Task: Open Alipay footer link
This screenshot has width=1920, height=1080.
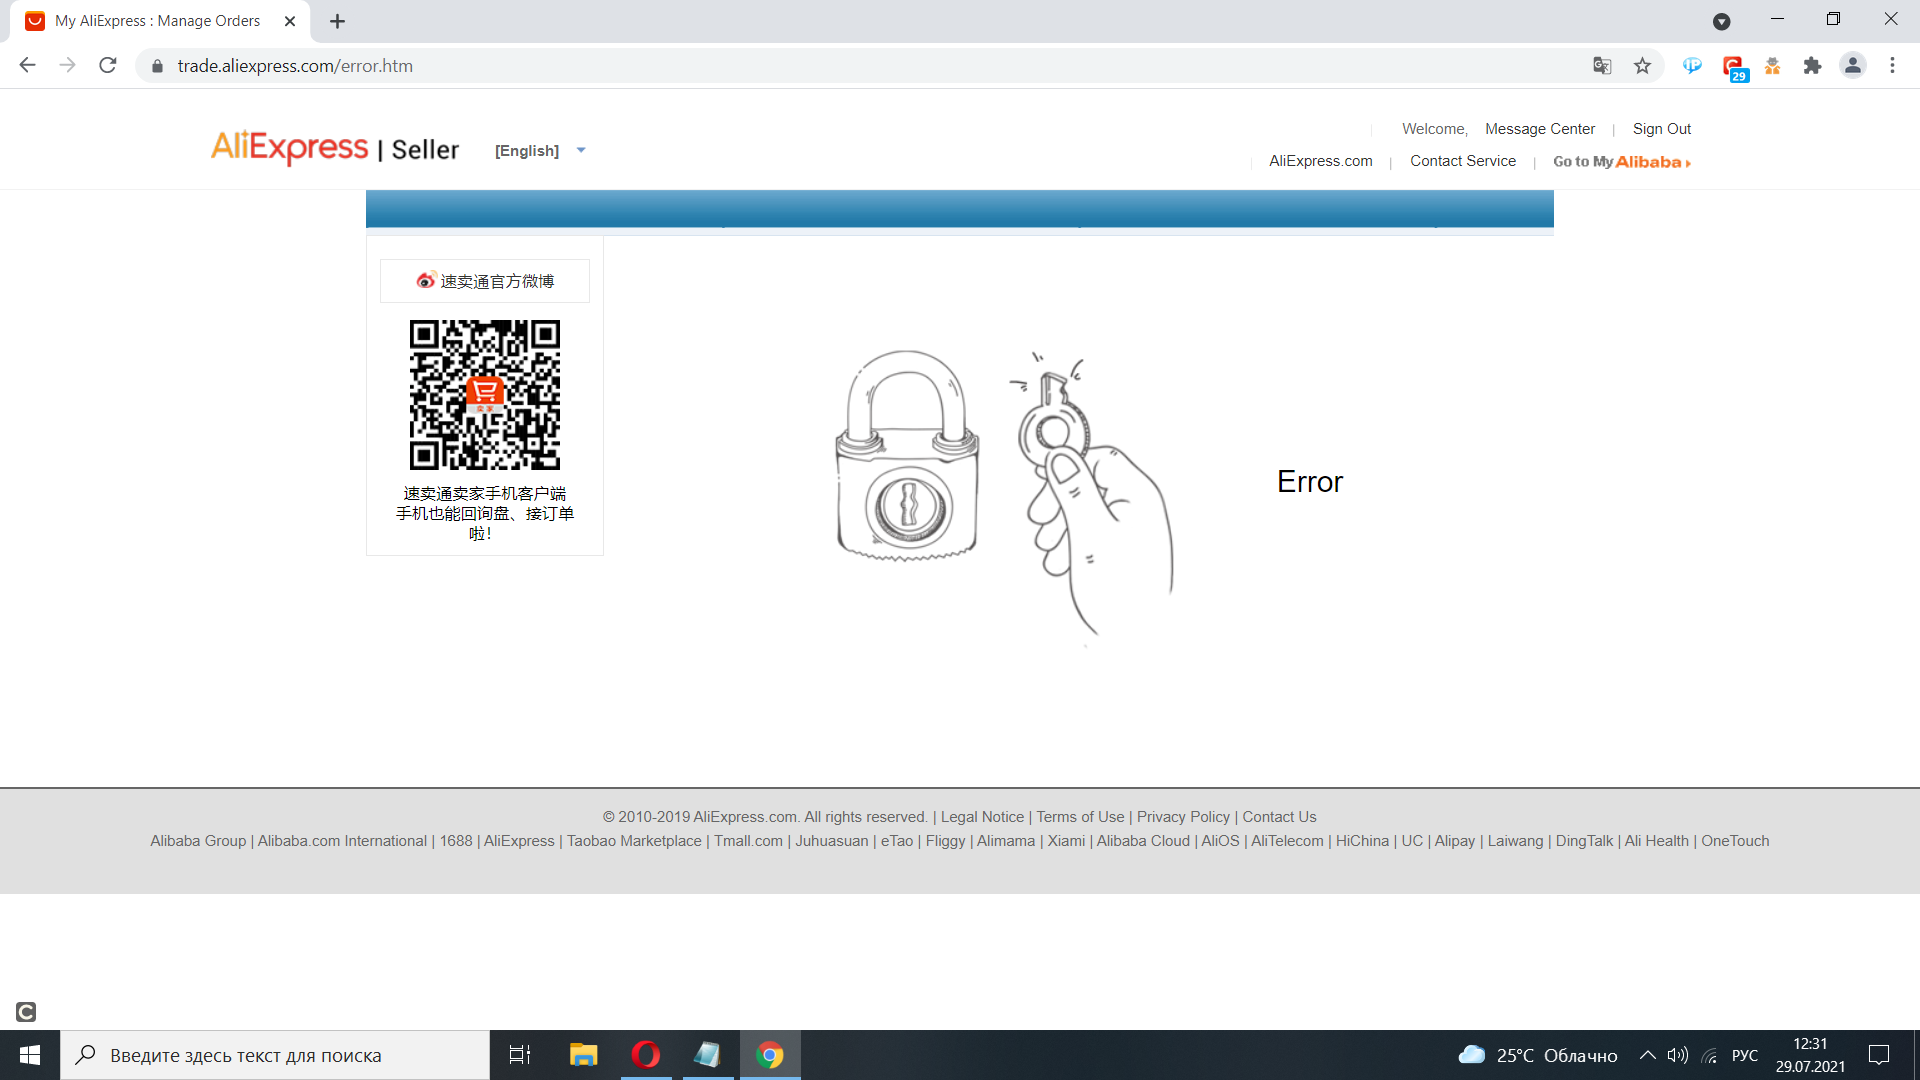Action: [1455, 841]
